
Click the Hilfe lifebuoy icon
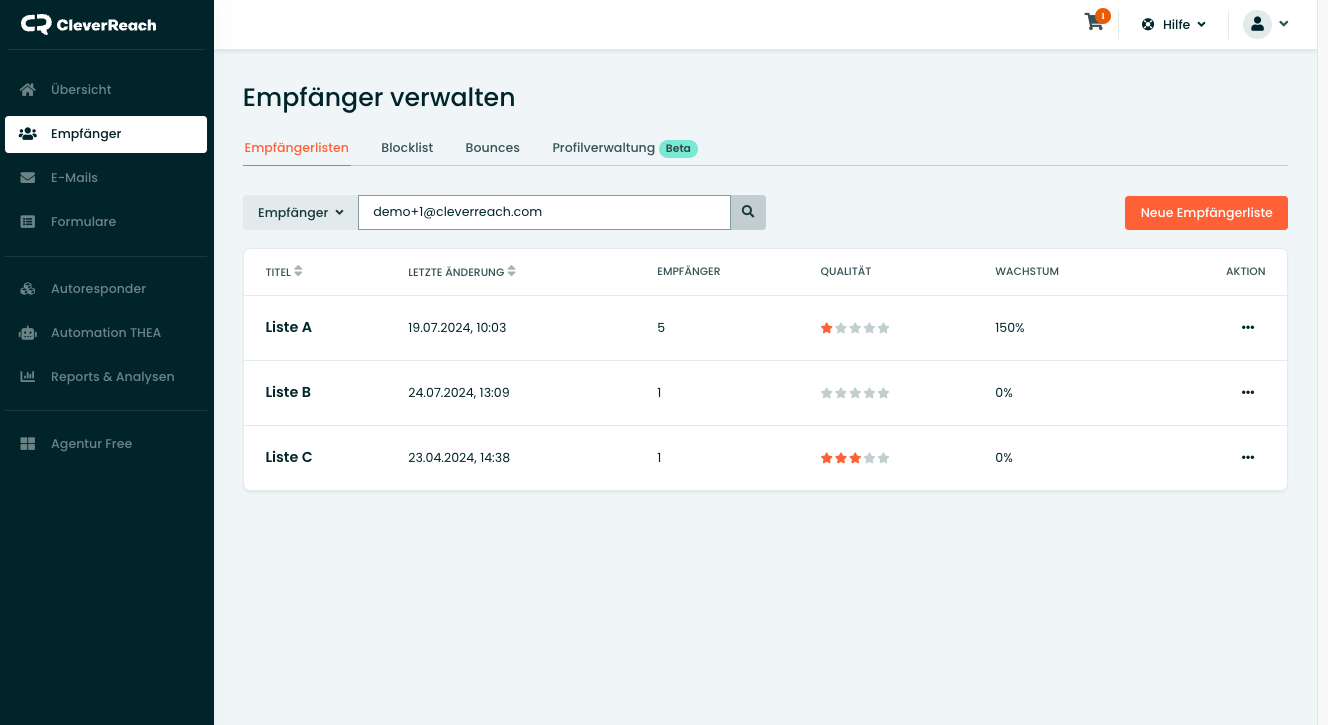[1148, 24]
